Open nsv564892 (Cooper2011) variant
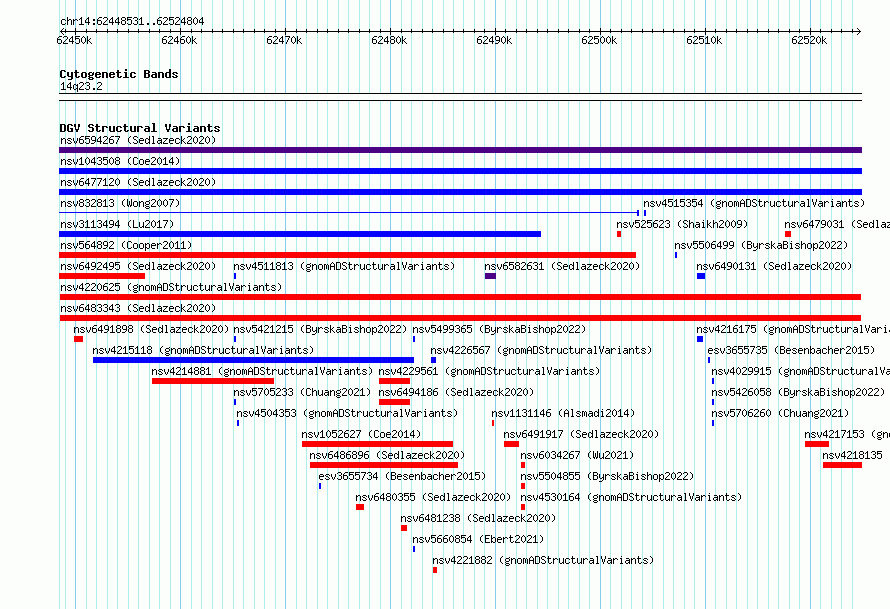The height and width of the screenshot is (609, 890). (x=126, y=245)
